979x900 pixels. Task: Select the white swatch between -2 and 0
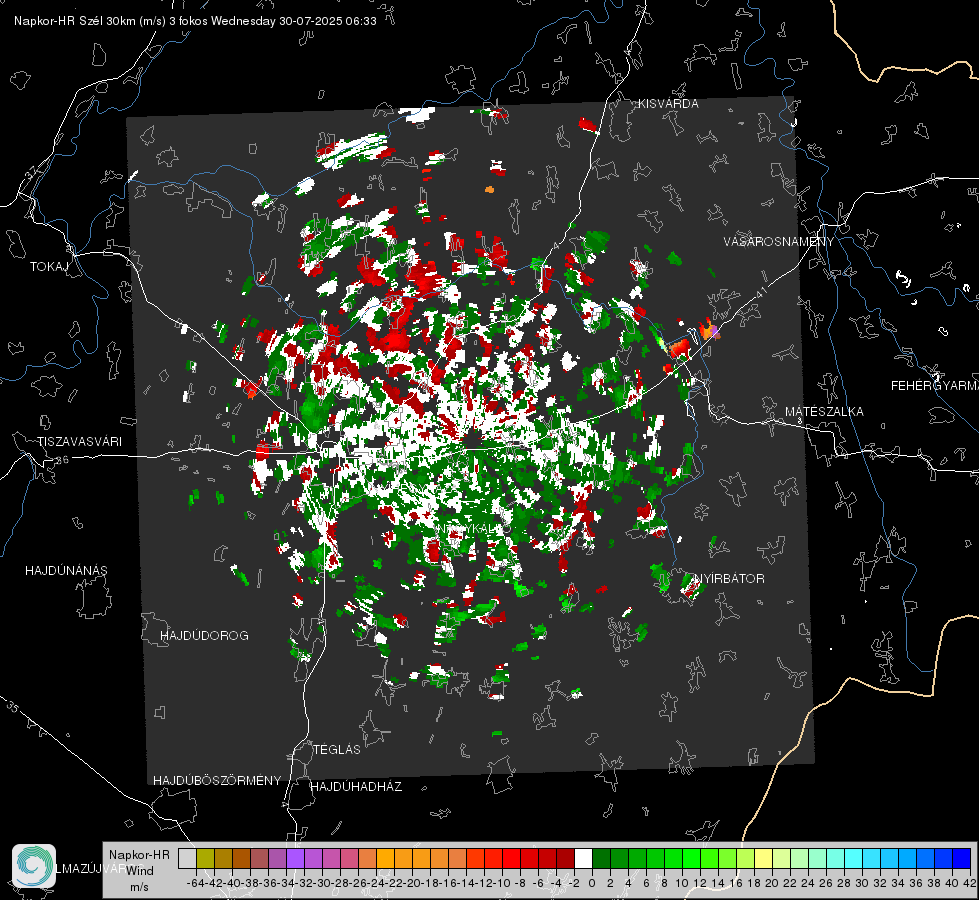[583, 858]
